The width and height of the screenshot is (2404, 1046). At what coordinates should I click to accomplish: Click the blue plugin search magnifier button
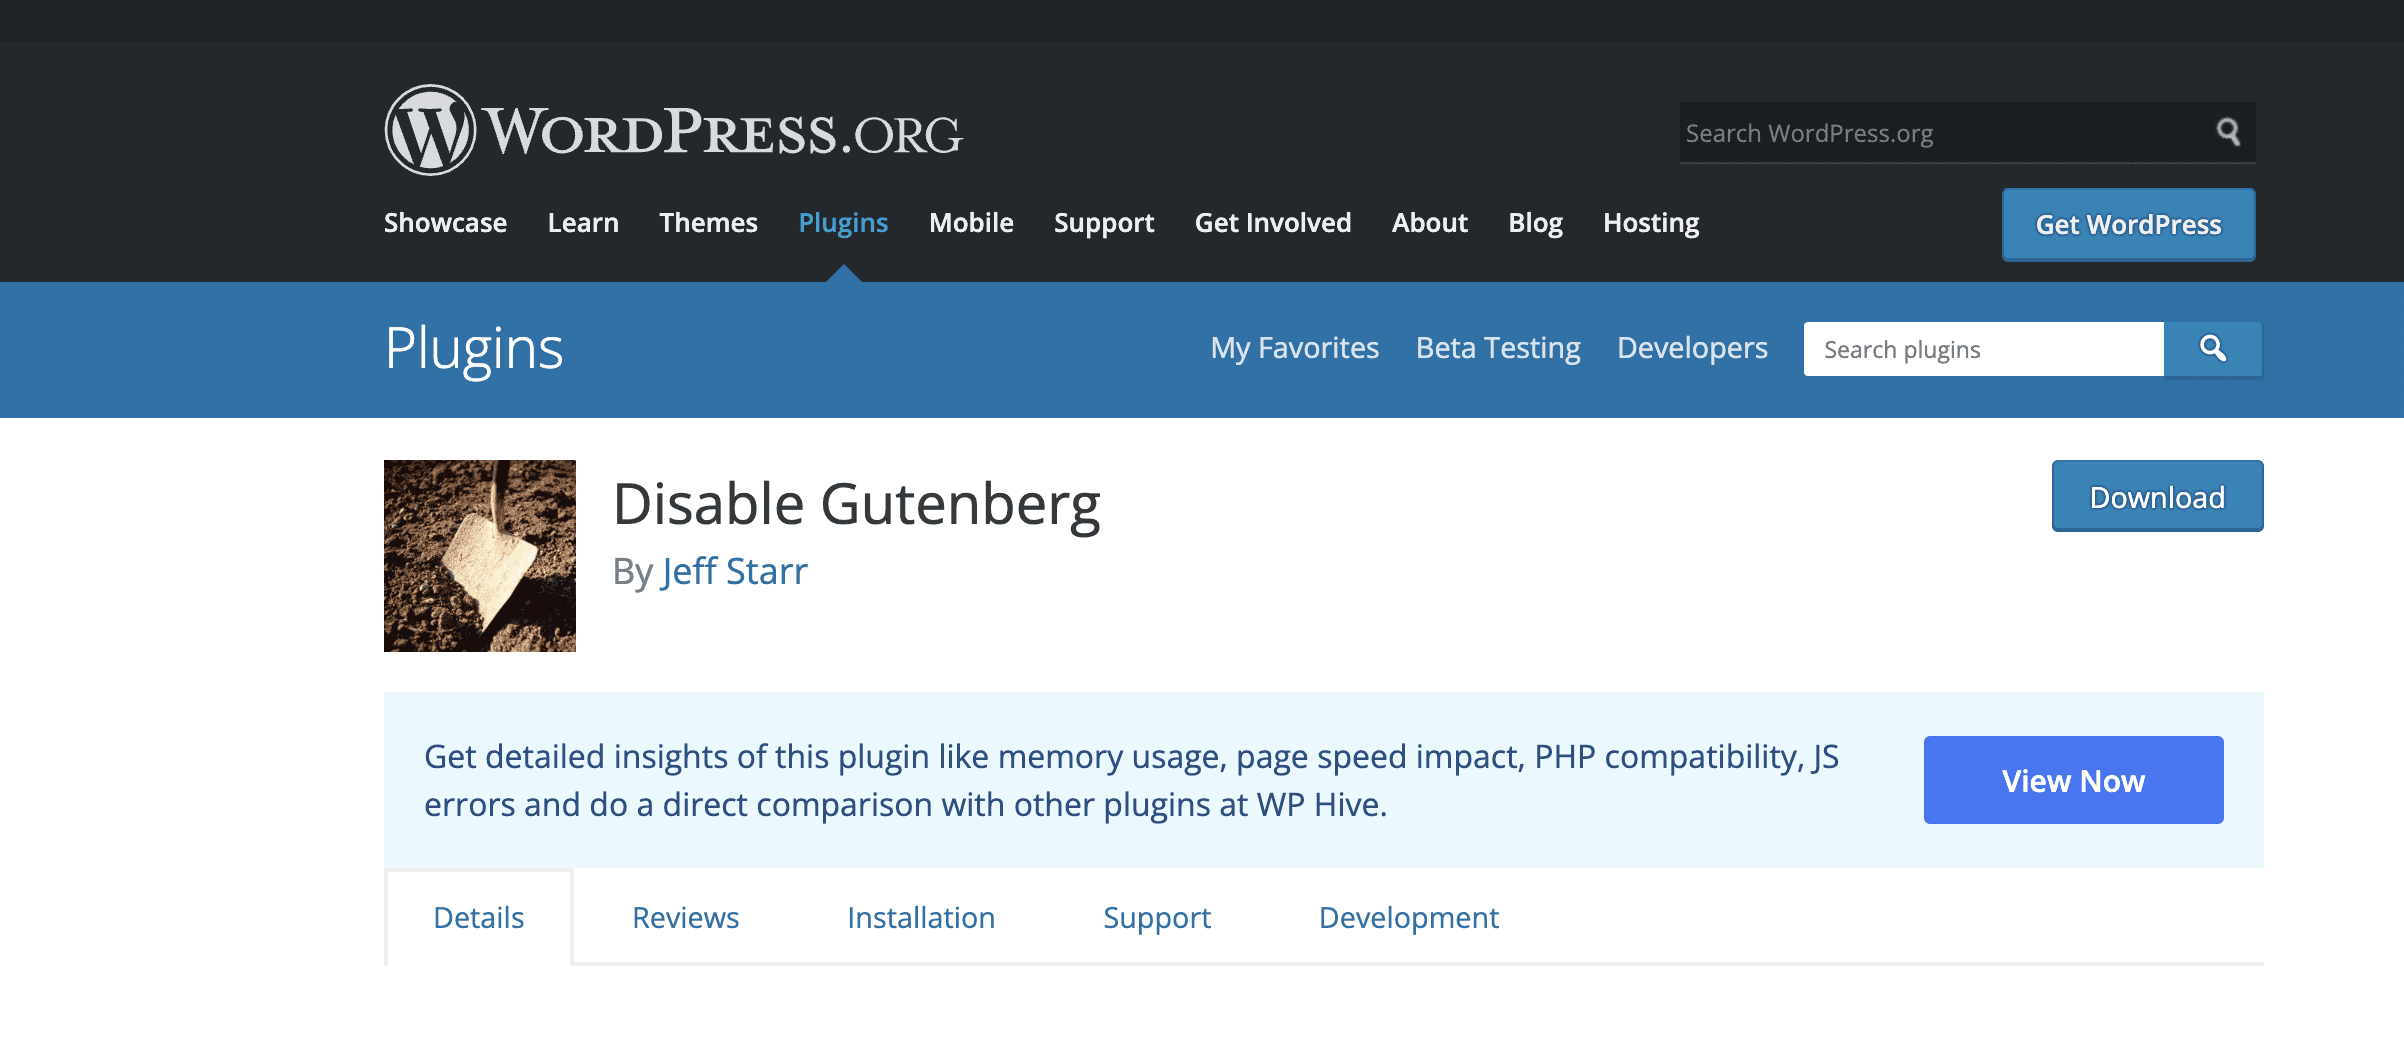(x=2213, y=349)
